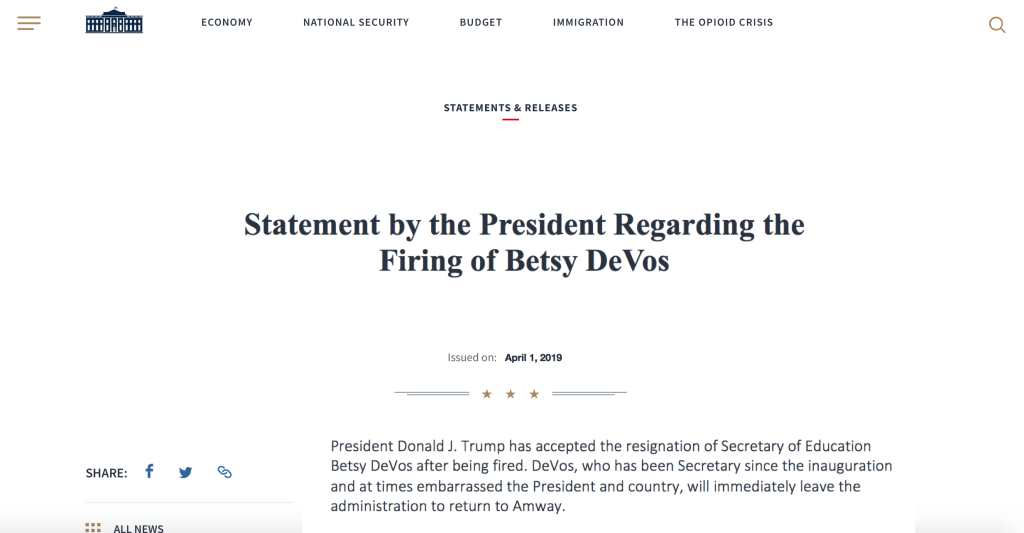1024x533 pixels.
Task: Select Budget in the top navigation
Action: [481, 22]
